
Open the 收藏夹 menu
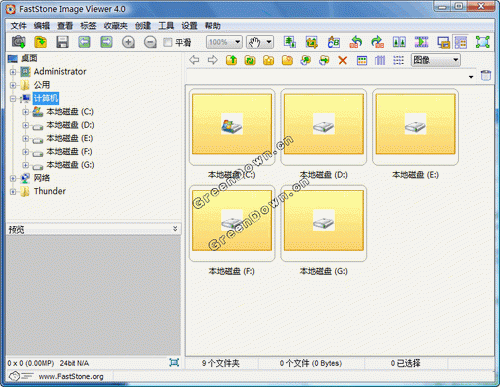115,26
